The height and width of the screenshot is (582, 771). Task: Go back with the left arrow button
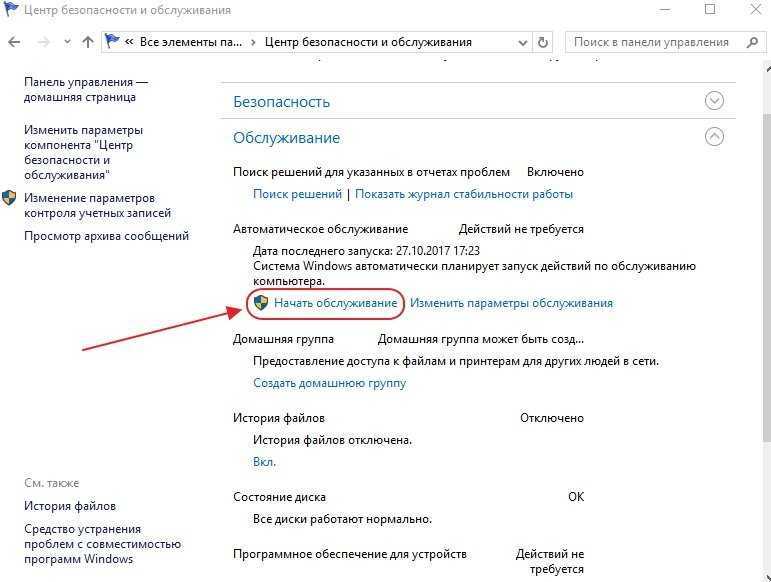tap(14, 42)
